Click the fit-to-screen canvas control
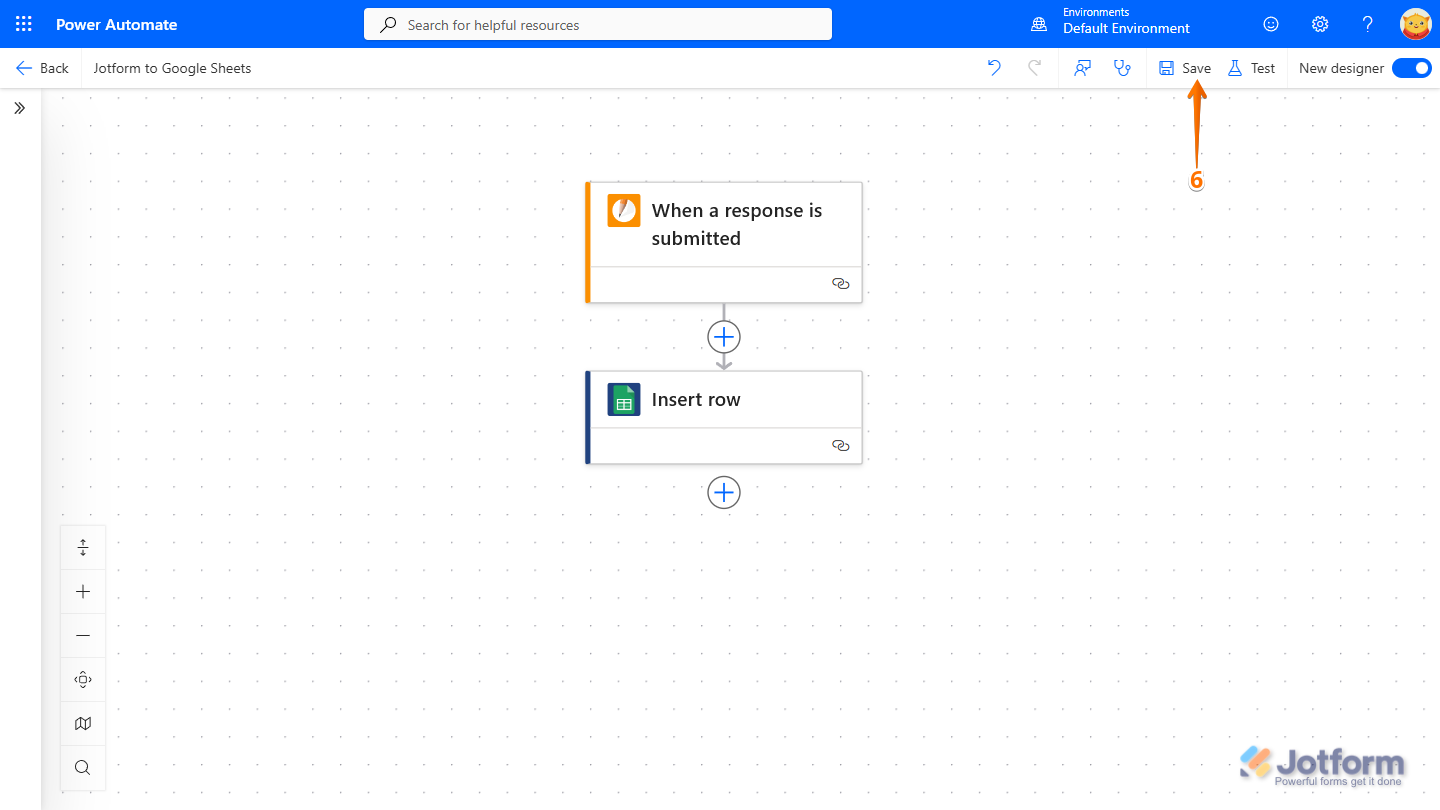The width and height of the screenshot is (1440, 810). [83, 679]
